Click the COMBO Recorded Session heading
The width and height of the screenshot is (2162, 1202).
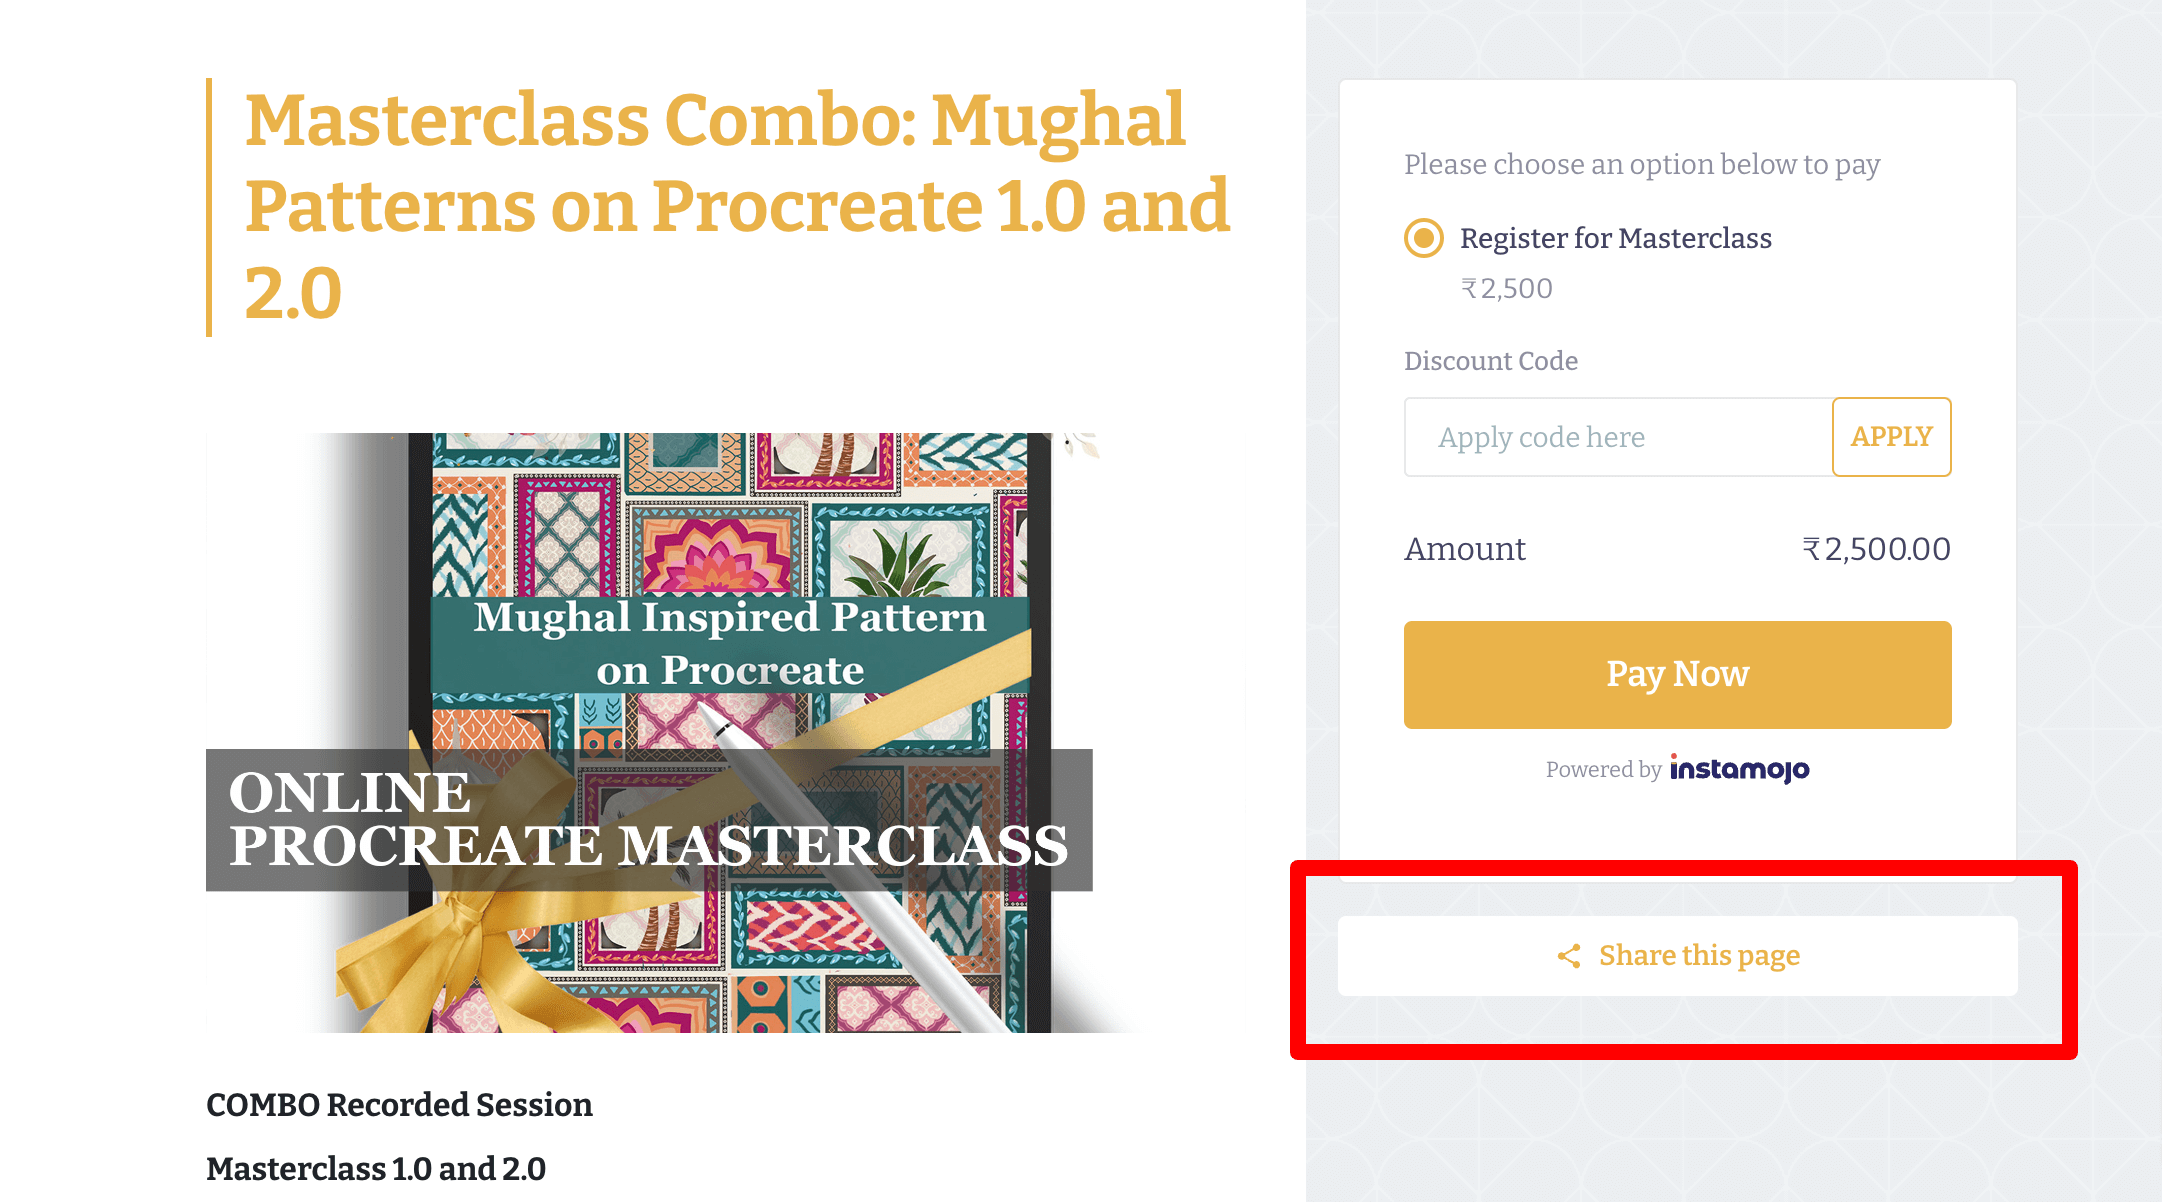pyautogui.click(x=399, y=1105)
